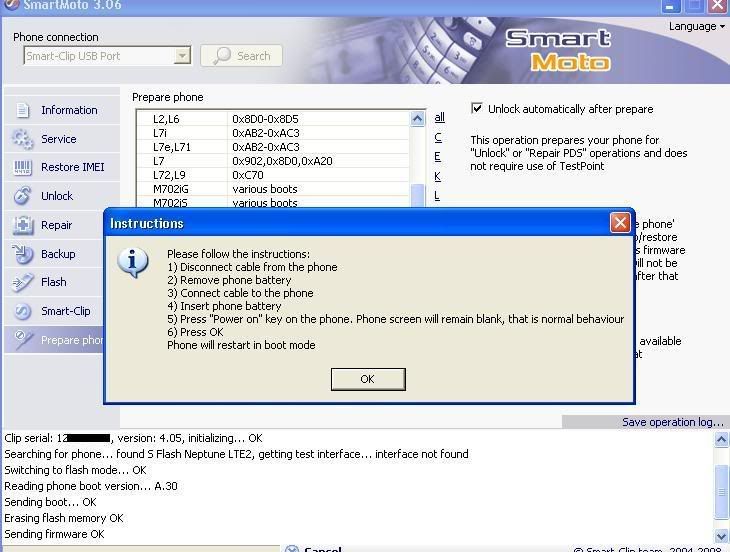Open the Language dropdown menu
Viewport: 730px width, 552px height.
pos(697,27)
